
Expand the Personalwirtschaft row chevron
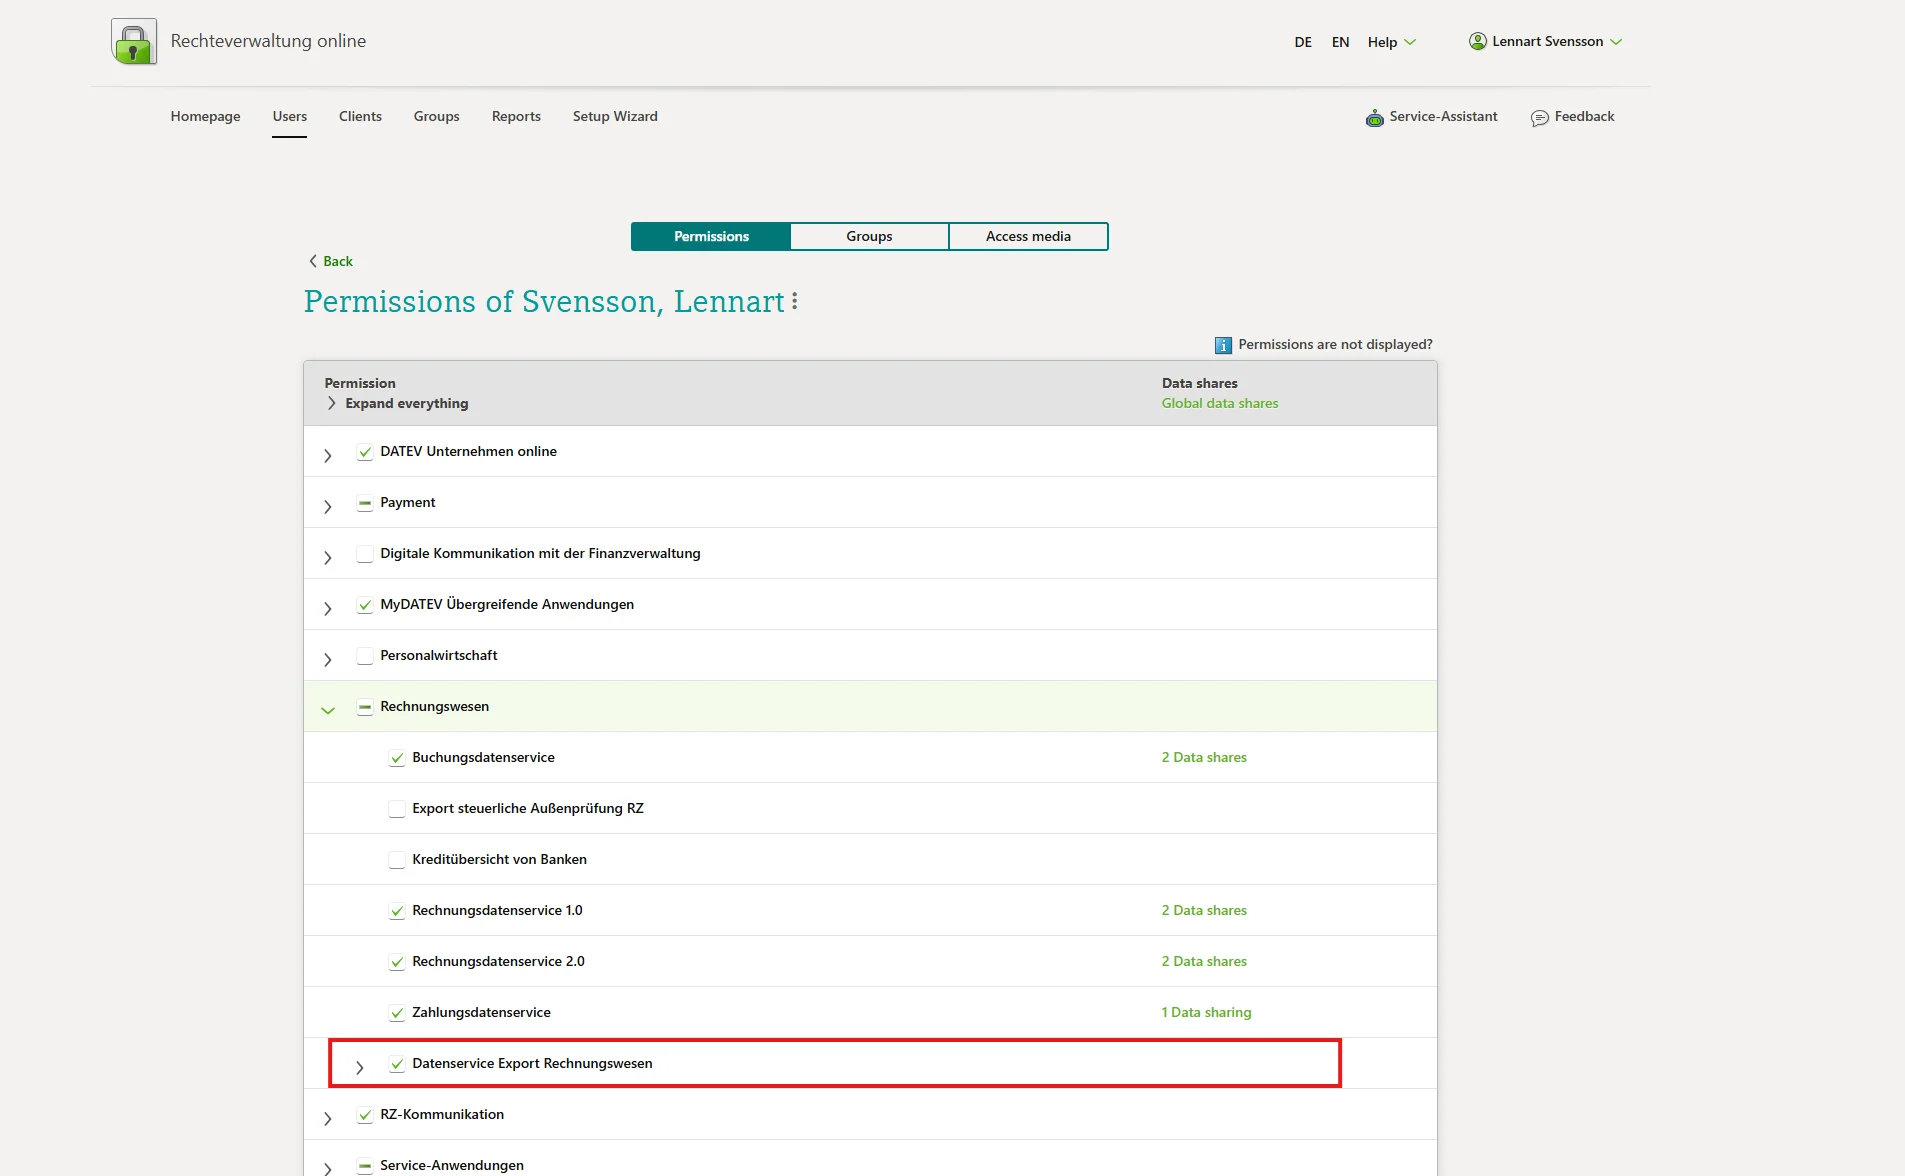tap(328, 660)
